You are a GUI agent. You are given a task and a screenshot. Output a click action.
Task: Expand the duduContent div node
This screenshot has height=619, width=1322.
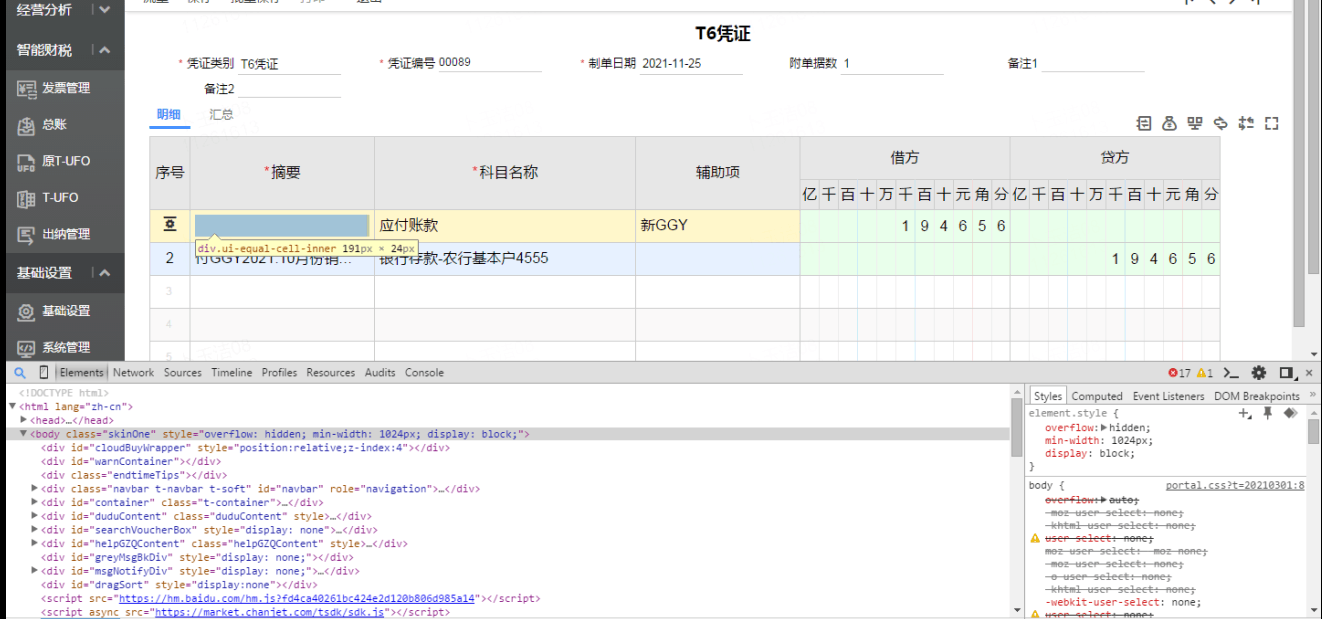(x=35, y=517)
